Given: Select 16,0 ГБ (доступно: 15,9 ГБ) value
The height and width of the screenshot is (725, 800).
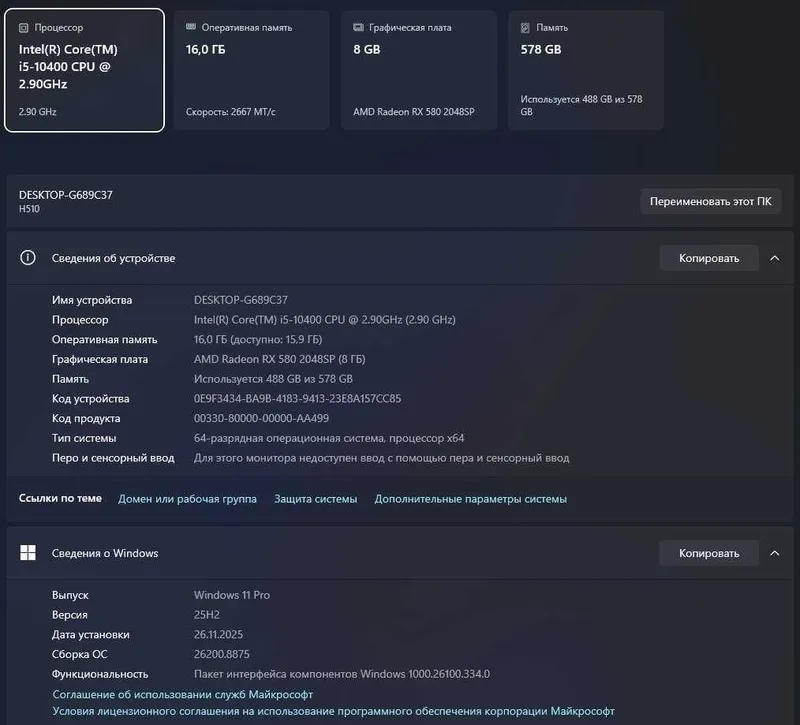Looking at the screenshot, I should pos(258,340).
